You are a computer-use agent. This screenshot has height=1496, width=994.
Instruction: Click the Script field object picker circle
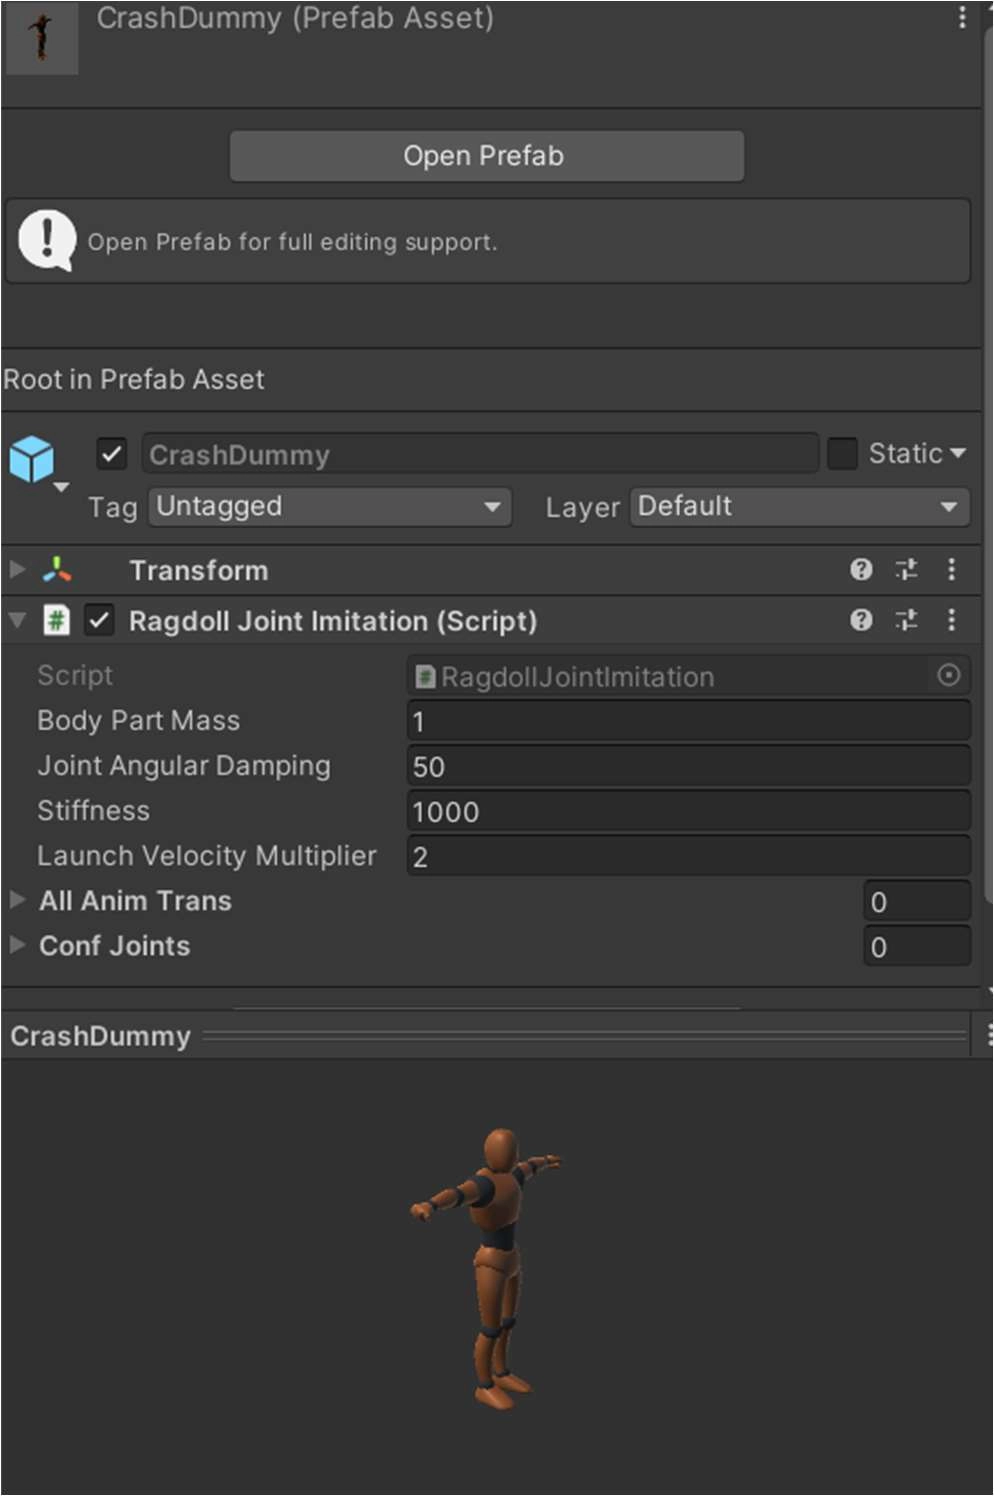pos(949,676)
